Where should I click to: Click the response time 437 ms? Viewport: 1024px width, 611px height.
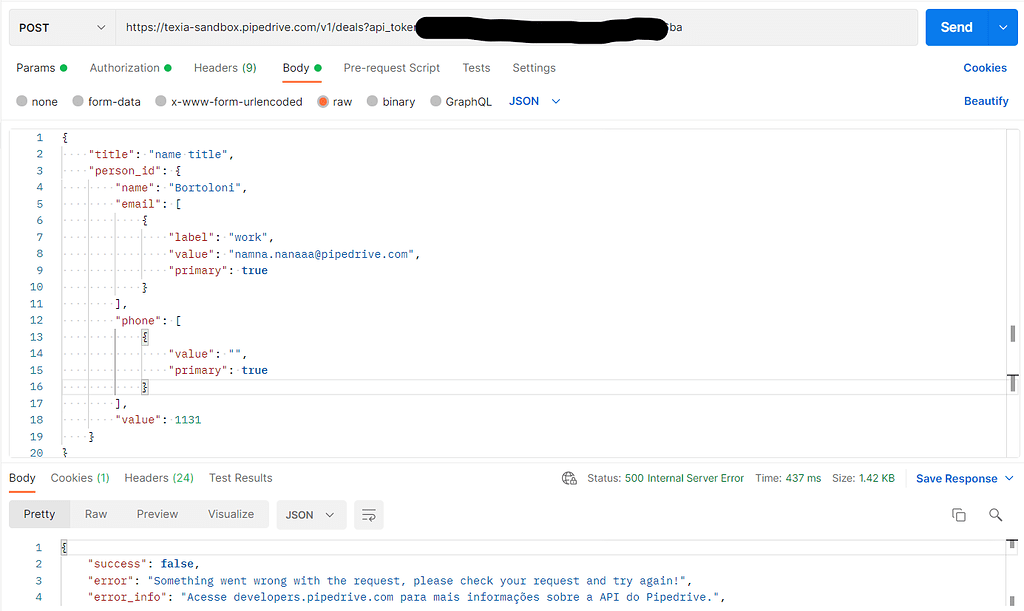[803, 478]
